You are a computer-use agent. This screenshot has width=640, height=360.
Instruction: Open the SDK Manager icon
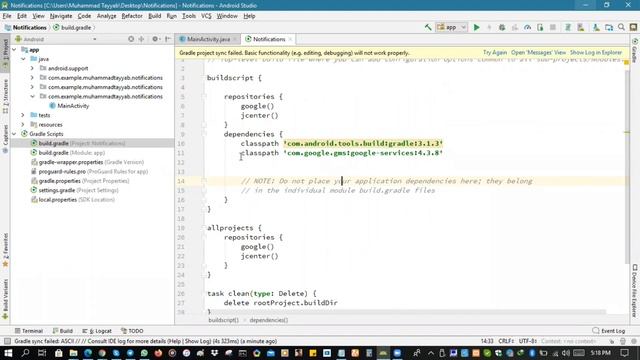pyautogui.click(x=596, y=27)
